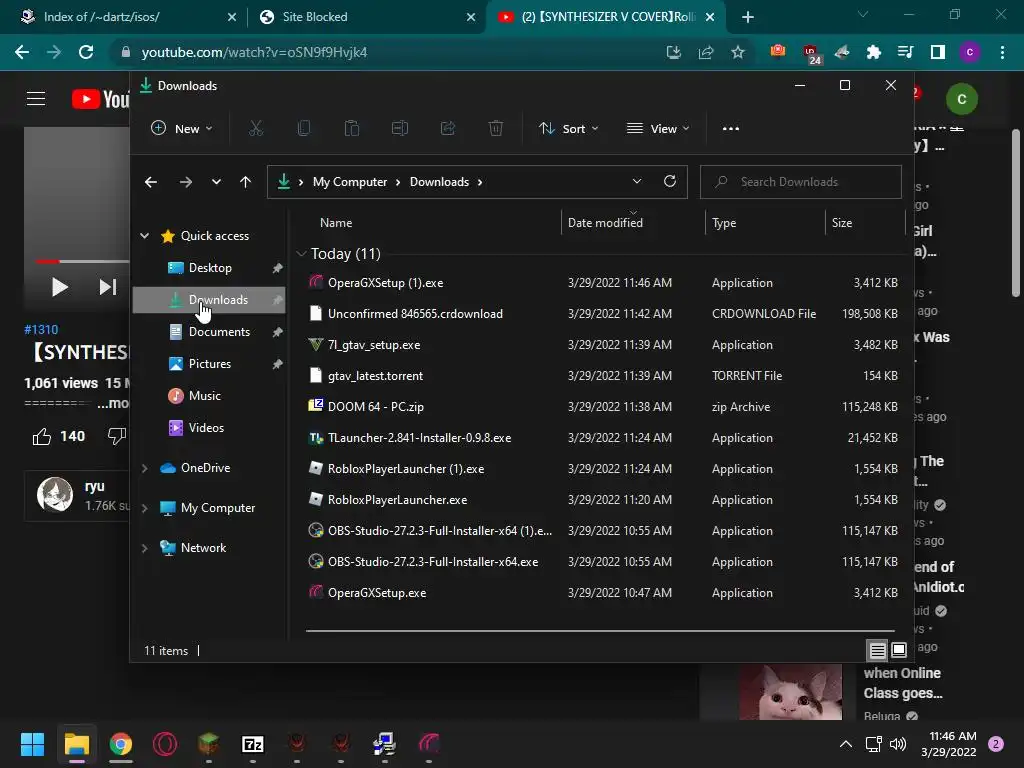The width and height of the screenshot is (1024, 768).
Task: Reload the YouTube page in Chrome
Action: (86, 52)
